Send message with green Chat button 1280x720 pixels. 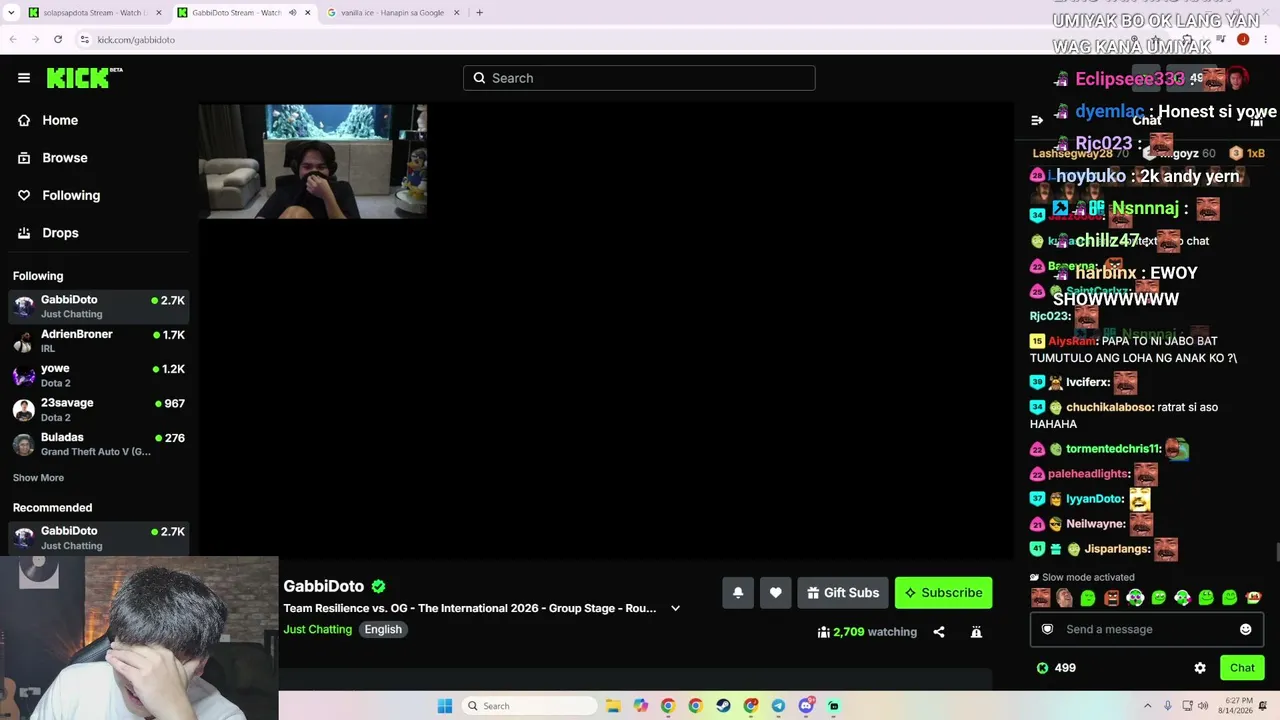pyautogui.click(x=1242, y=668)
